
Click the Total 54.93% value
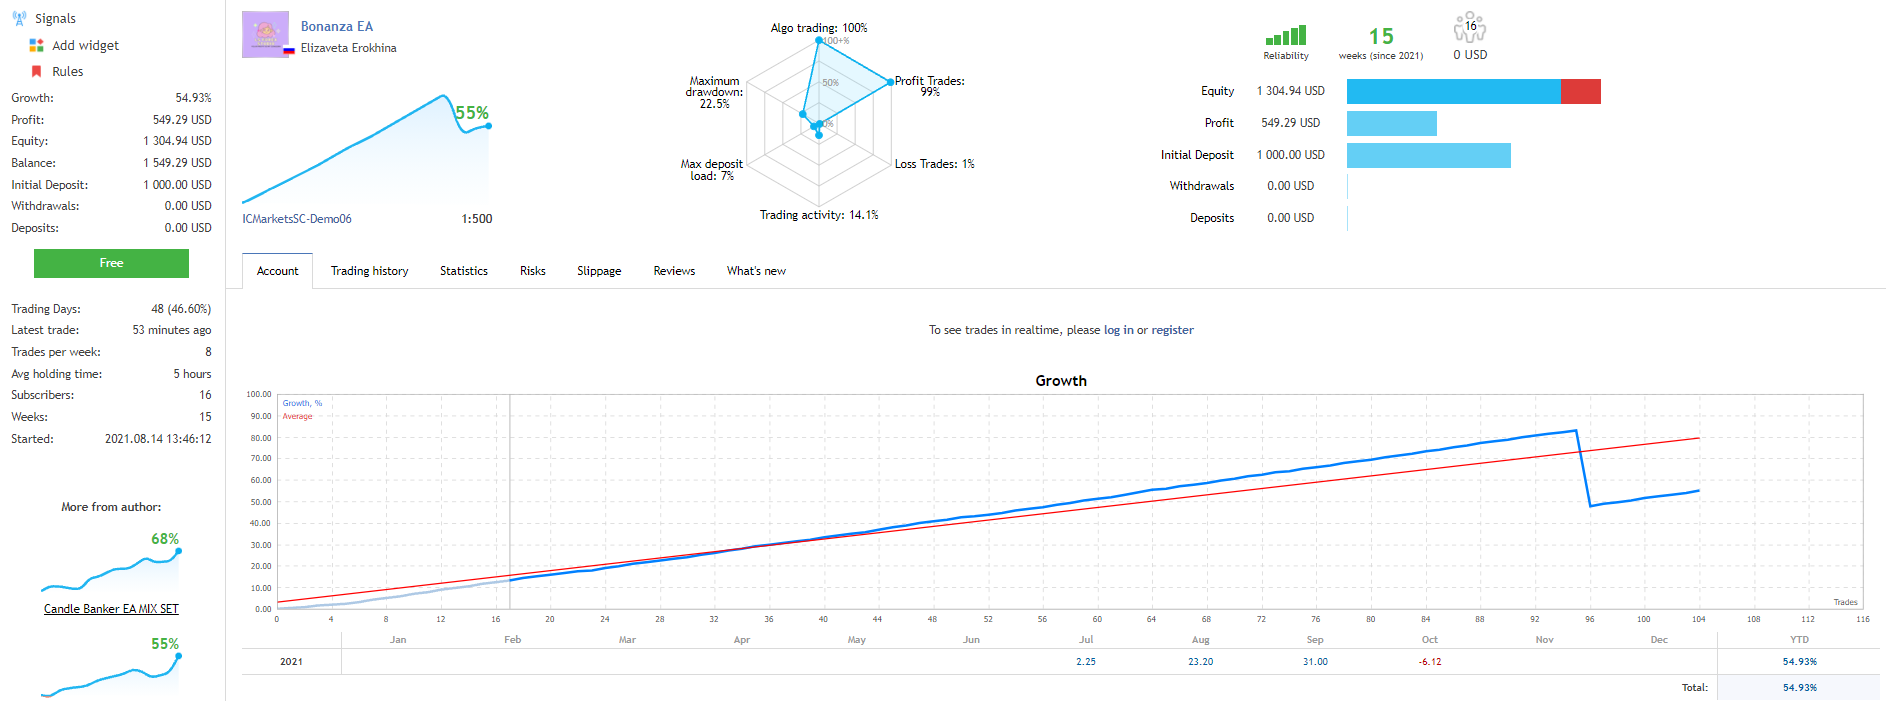point(1799,688)
